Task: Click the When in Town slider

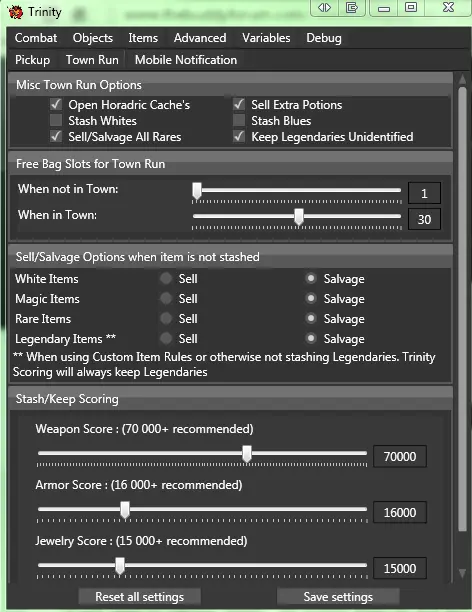Action: 297,217
